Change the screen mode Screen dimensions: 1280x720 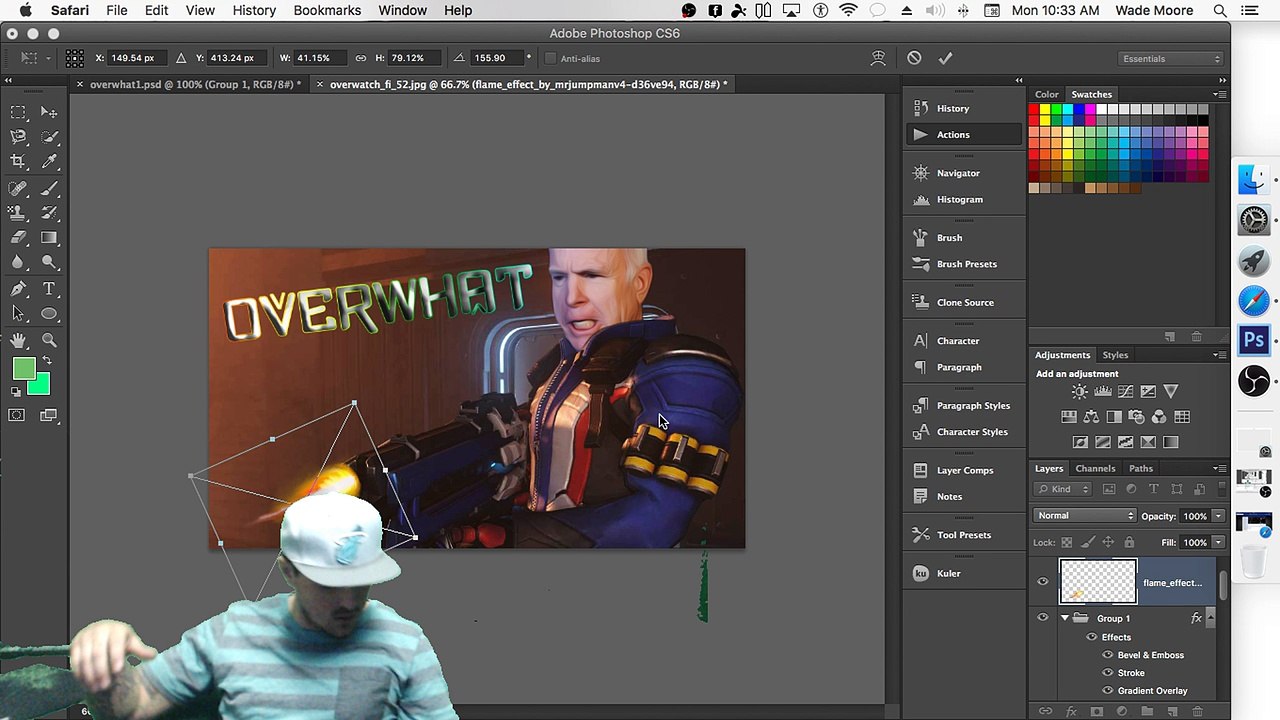[49, 416]
